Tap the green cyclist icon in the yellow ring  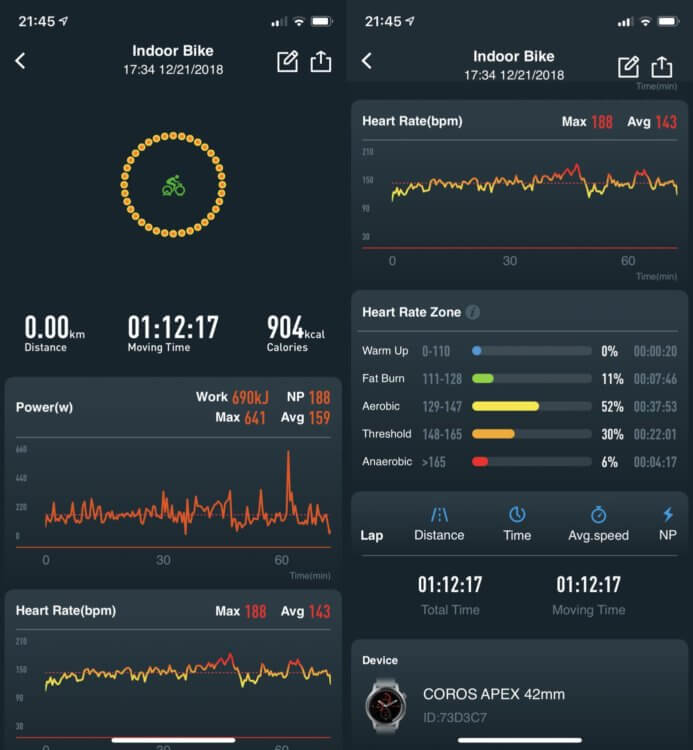[x=173, y=185]
